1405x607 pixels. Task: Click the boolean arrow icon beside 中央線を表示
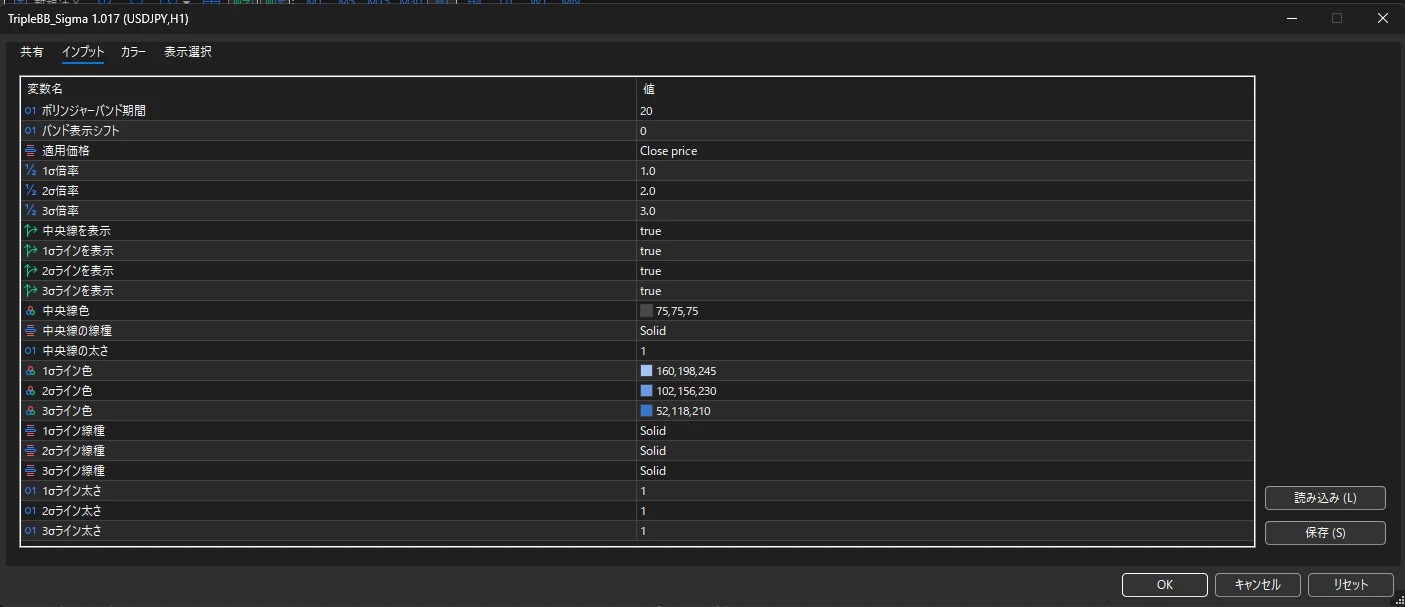30,231
